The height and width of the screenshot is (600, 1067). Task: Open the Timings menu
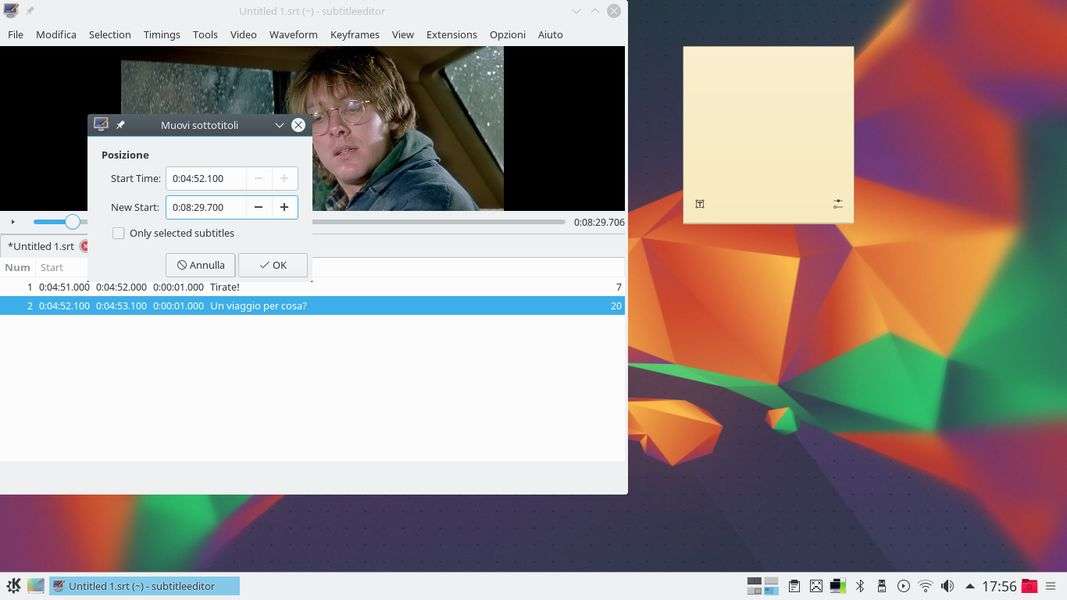162,35
